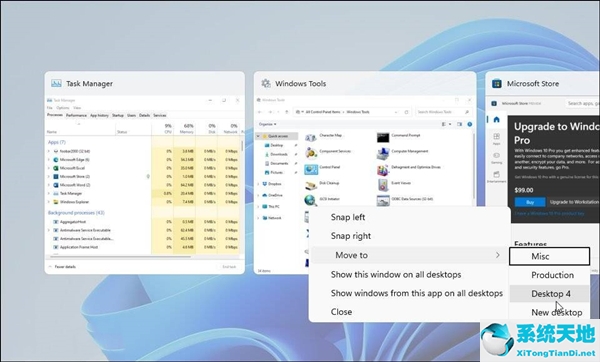The image size is (600, 362).
Task: Click the preview pane icon in Windows Tools toolbar
Action: click(x=460, y=124)
